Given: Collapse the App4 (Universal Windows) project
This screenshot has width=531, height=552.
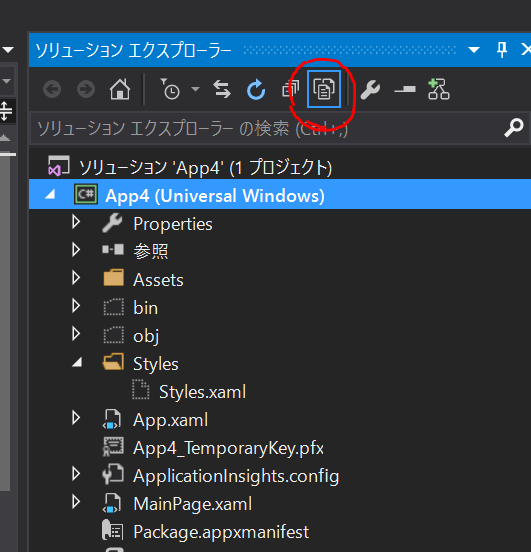Looking at the screenshot, I should click(x=50, y=194).
